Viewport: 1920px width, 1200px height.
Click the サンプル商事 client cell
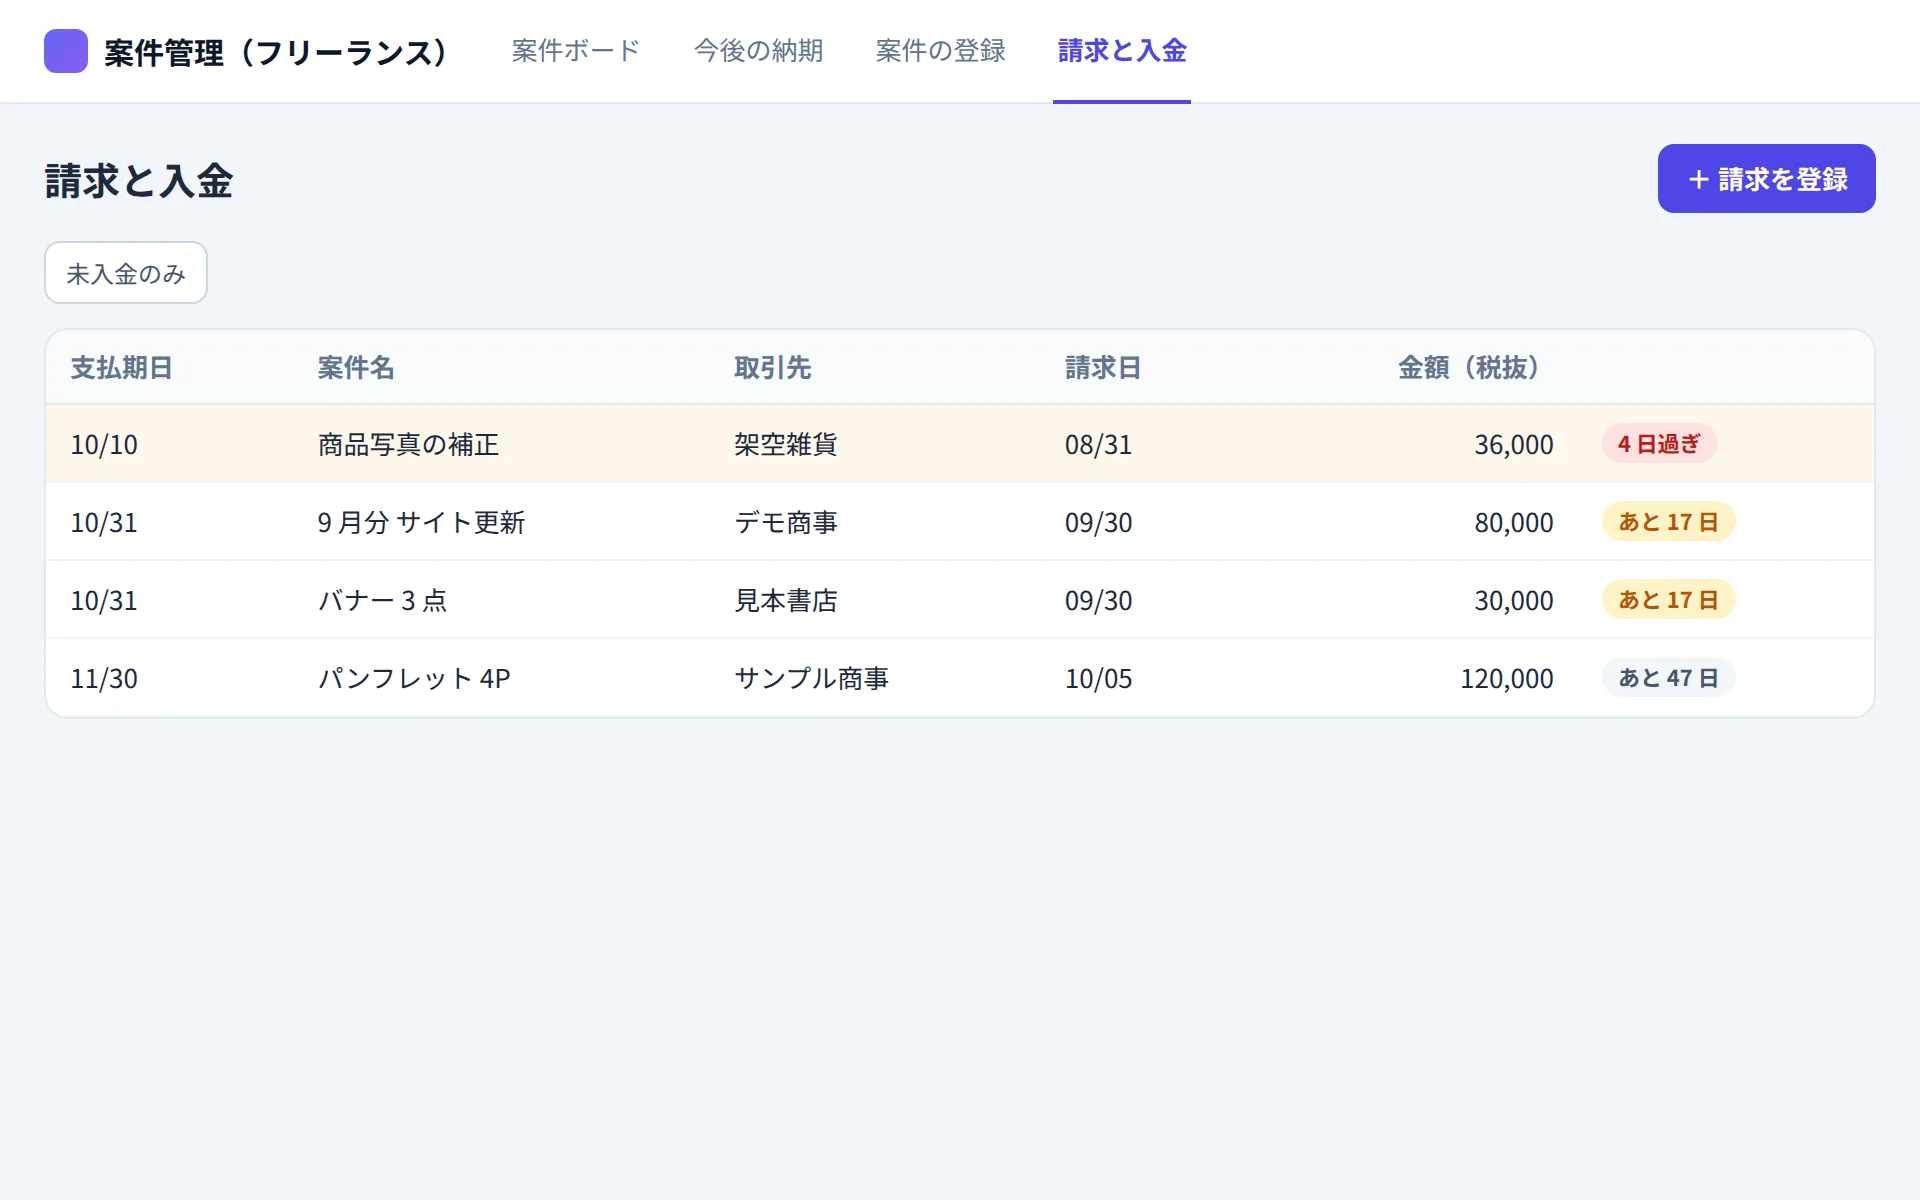pyautogui.click(x=812, y=678)
